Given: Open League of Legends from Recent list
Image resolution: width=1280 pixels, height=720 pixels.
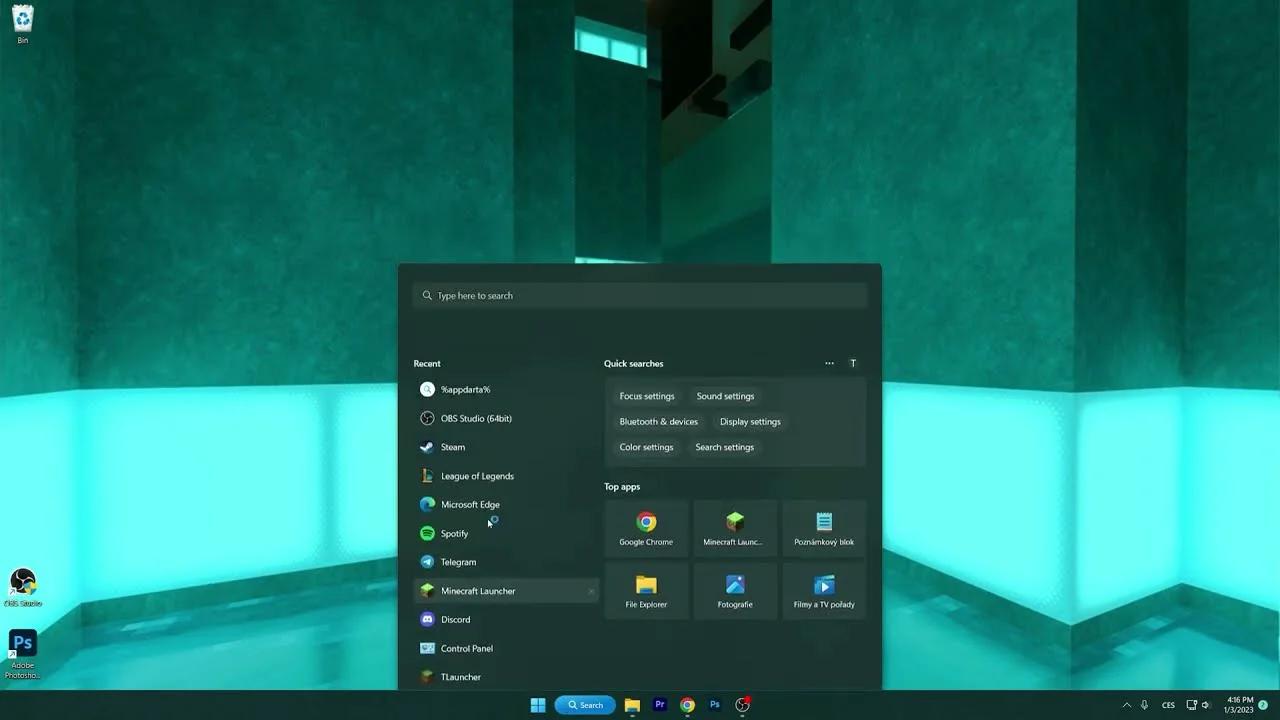Looking at the screenshot, I should [506, 476].
